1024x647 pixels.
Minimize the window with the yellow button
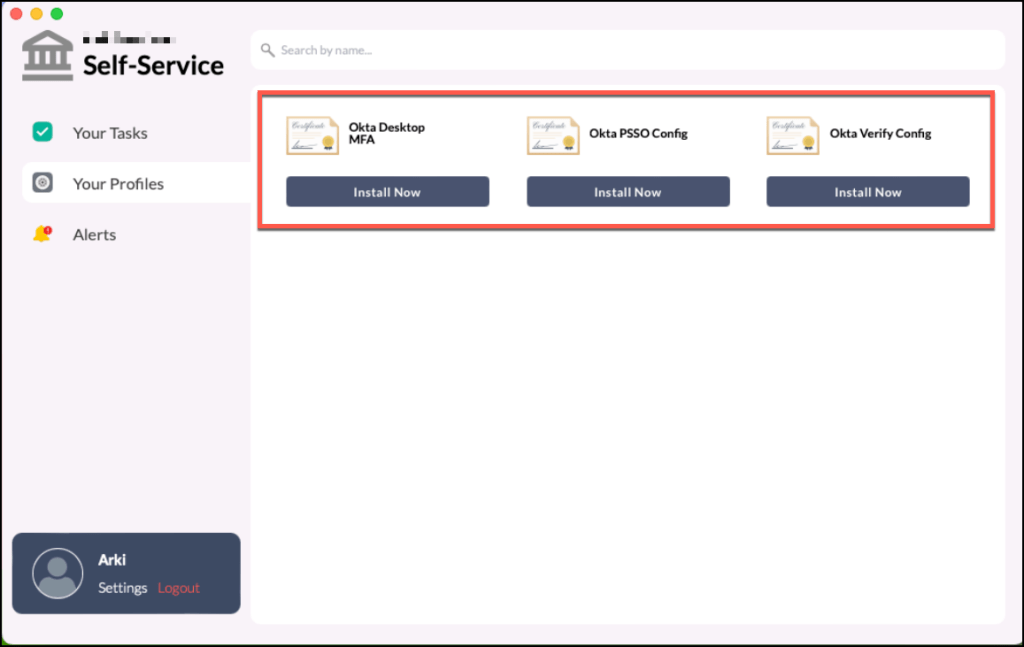pyautogui.click(x=36, y=14)
